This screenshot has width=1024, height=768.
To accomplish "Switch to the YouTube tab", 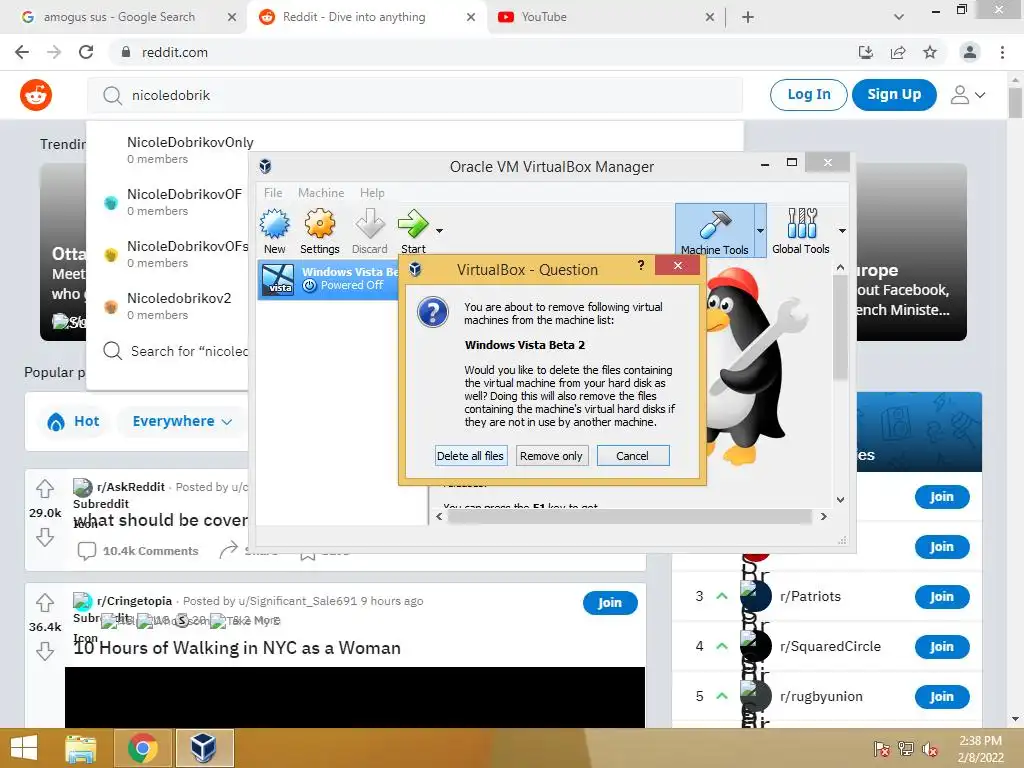I will pos(543,17).
